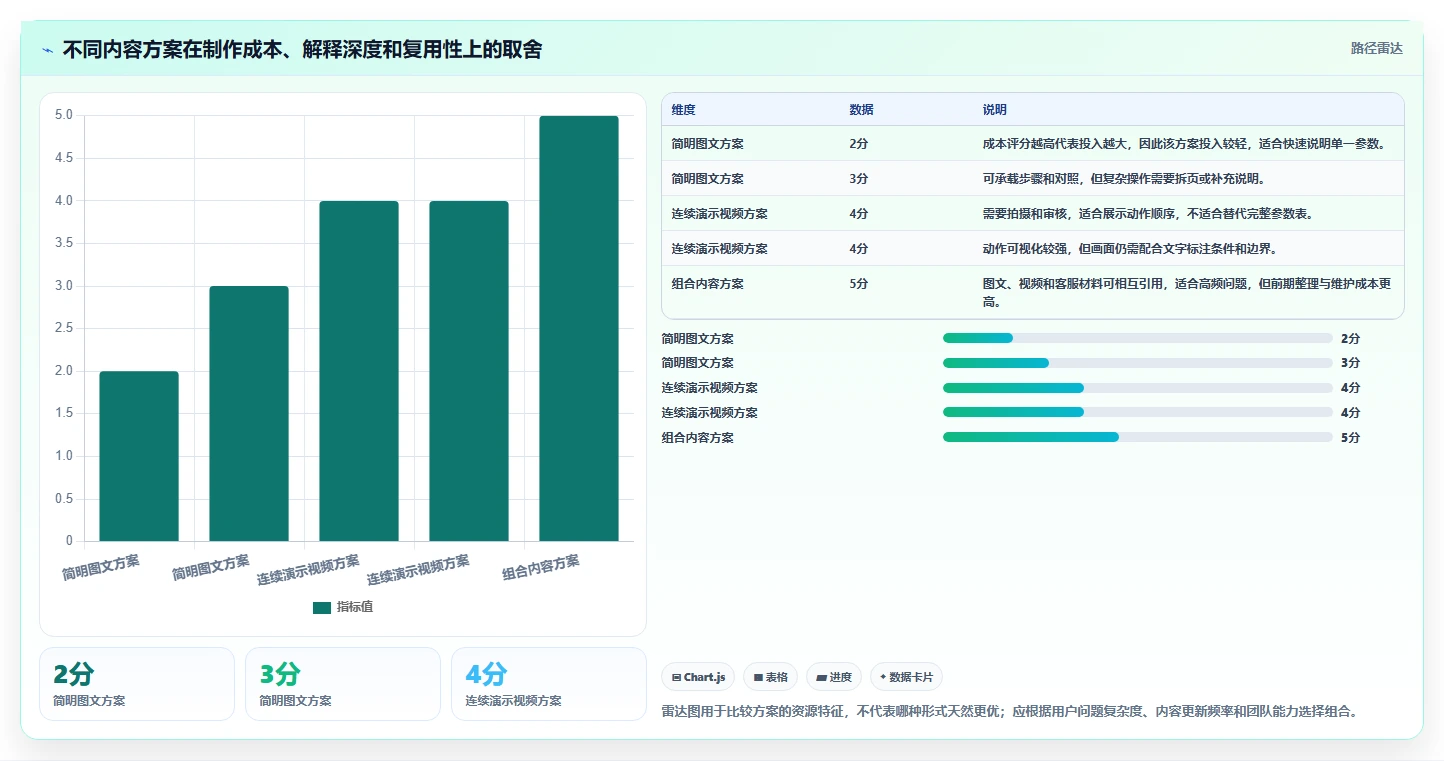Select the 进度 chip
This screenshot has width=1444, height=761.
click(834, 677)
